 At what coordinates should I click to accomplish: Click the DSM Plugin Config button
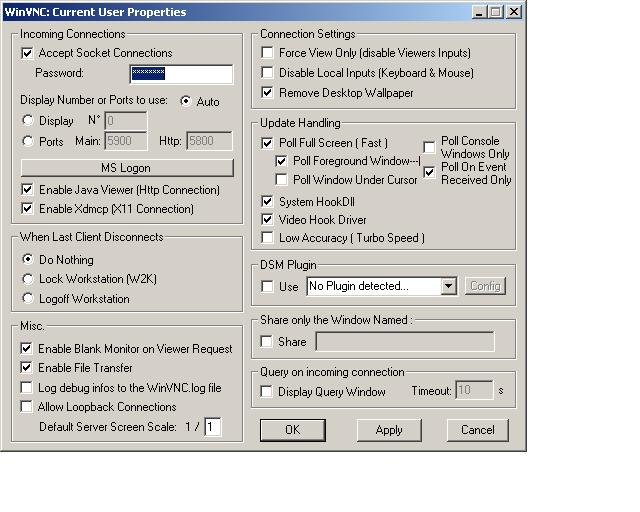pyautogui.click(x=485, y=286)
